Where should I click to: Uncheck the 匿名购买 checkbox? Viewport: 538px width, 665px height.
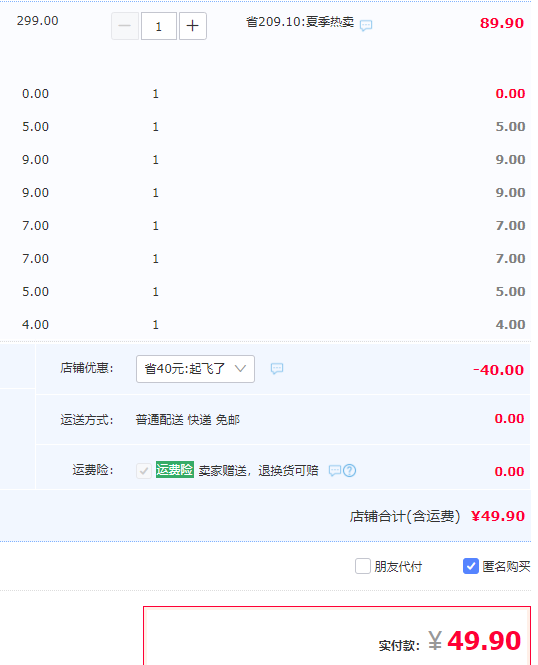coord(471,566)
